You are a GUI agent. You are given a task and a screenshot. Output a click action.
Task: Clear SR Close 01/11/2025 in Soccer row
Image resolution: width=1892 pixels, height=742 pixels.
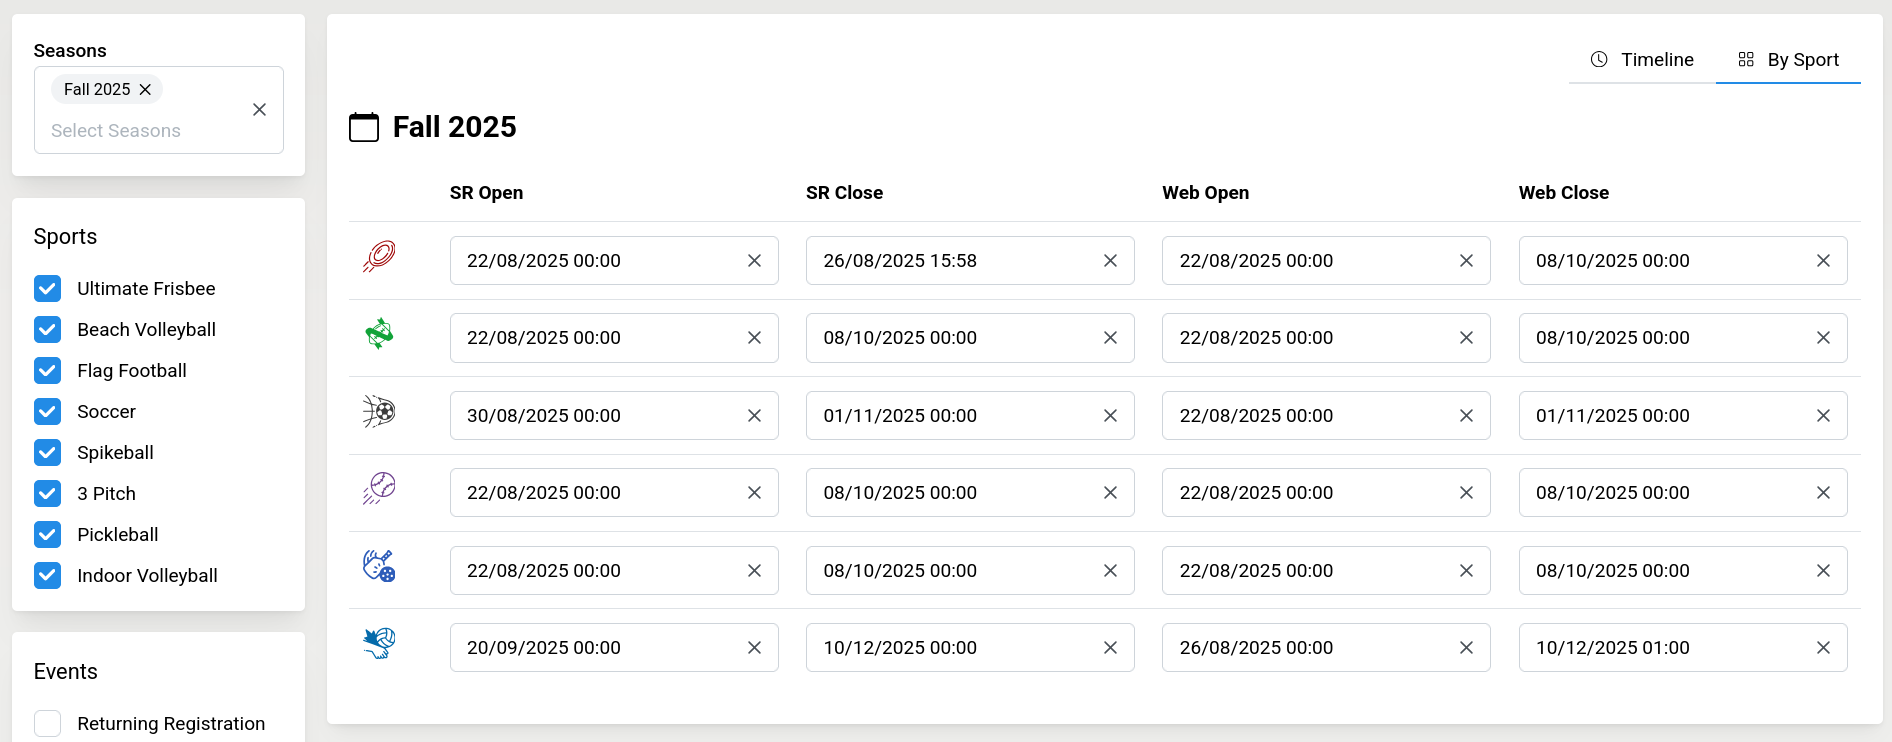(x=1110, y=416)
